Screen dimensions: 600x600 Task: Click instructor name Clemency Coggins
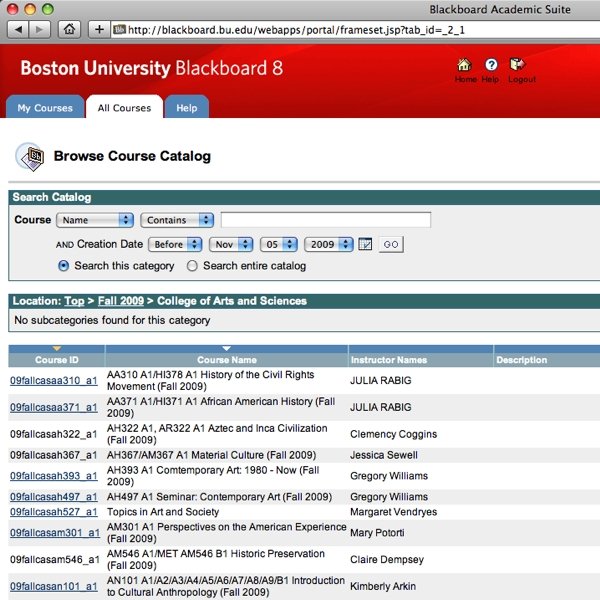(x=393, y=434)
